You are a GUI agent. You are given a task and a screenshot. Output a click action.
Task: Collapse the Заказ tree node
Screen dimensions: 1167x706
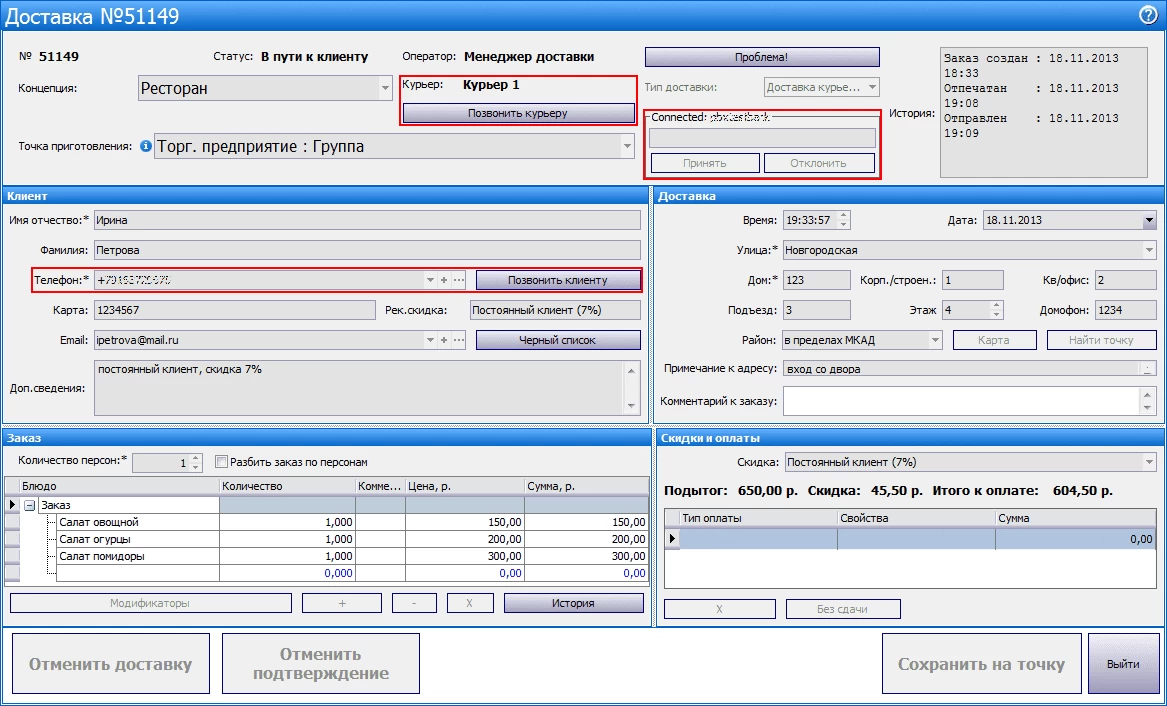click(29, 506)
